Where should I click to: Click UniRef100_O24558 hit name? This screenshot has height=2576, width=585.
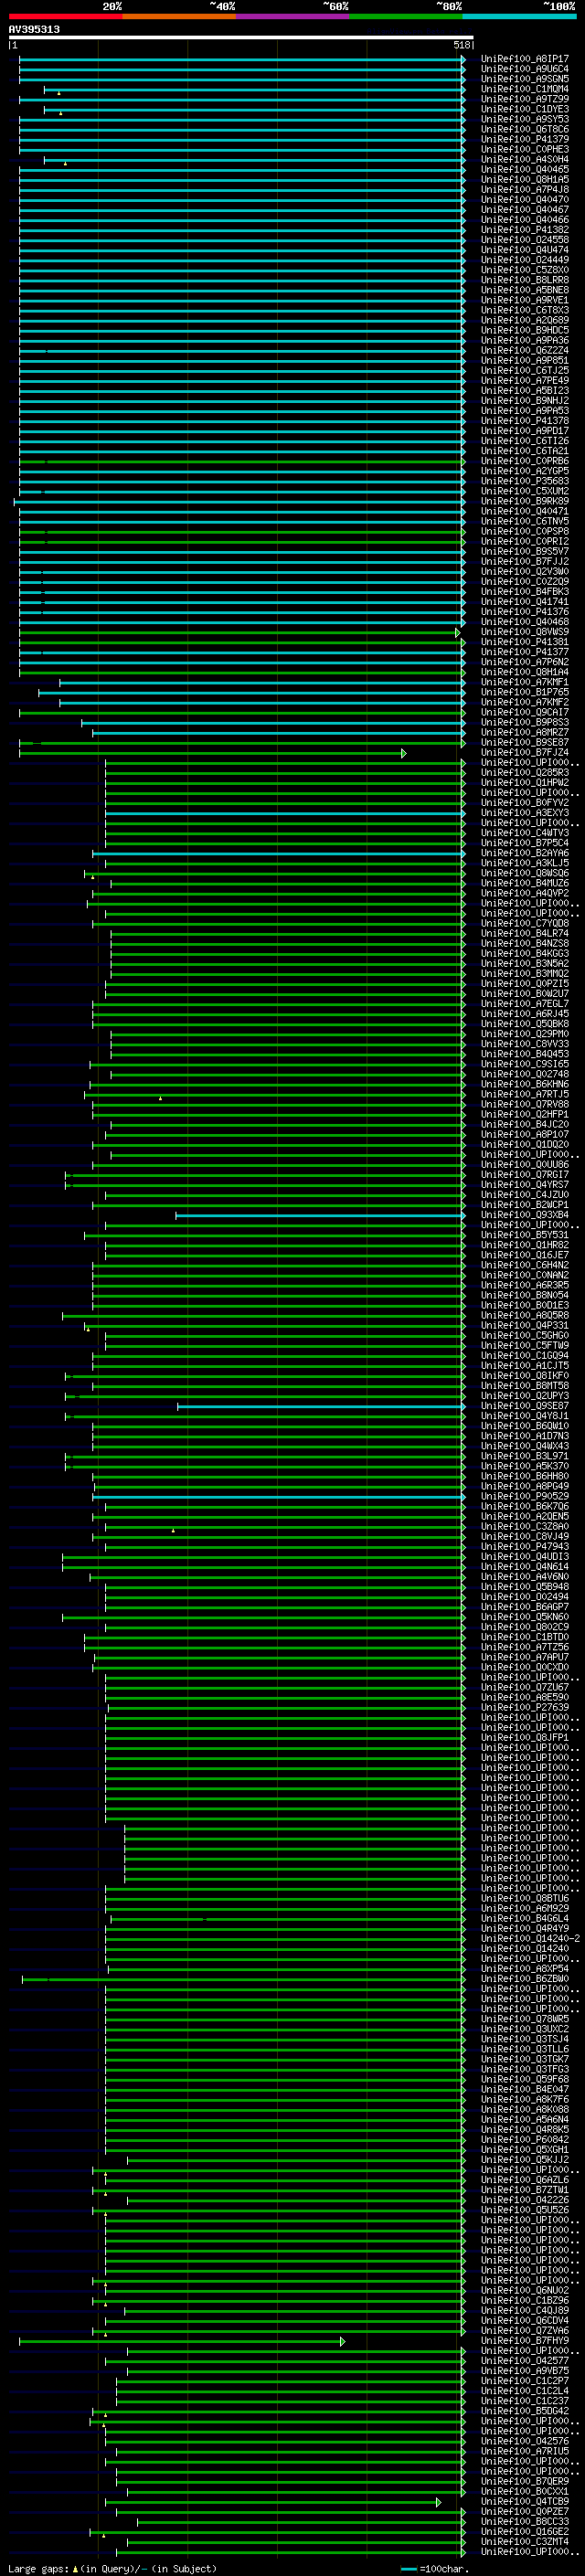click(x=525, y=240)
